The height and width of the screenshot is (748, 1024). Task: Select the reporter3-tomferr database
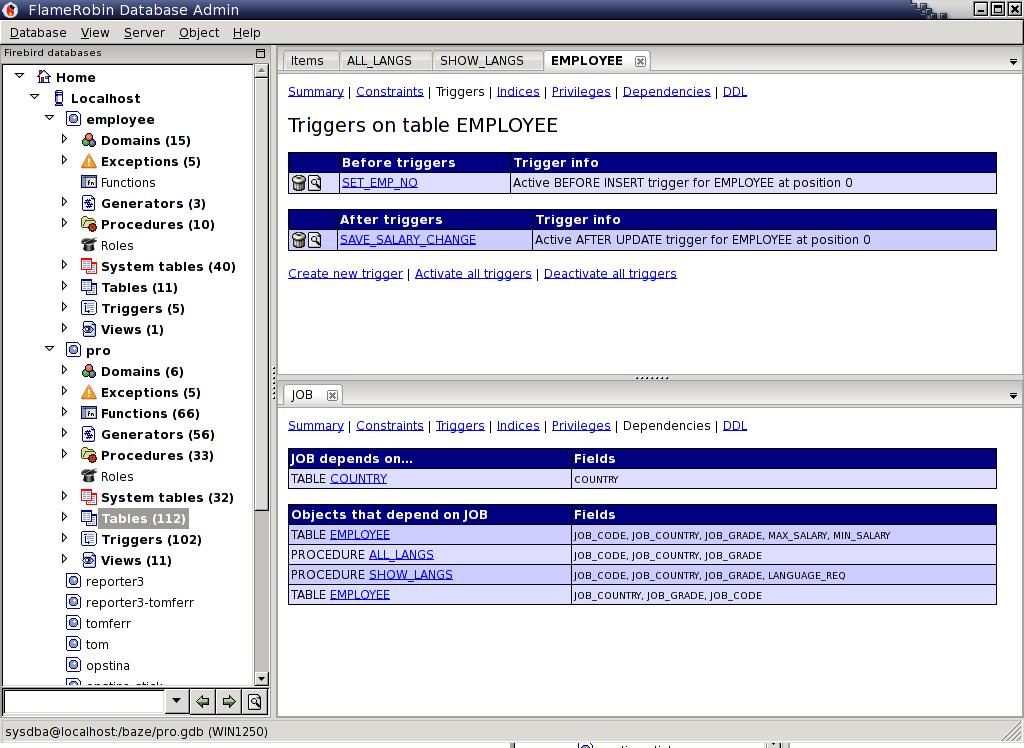(140, 602)
